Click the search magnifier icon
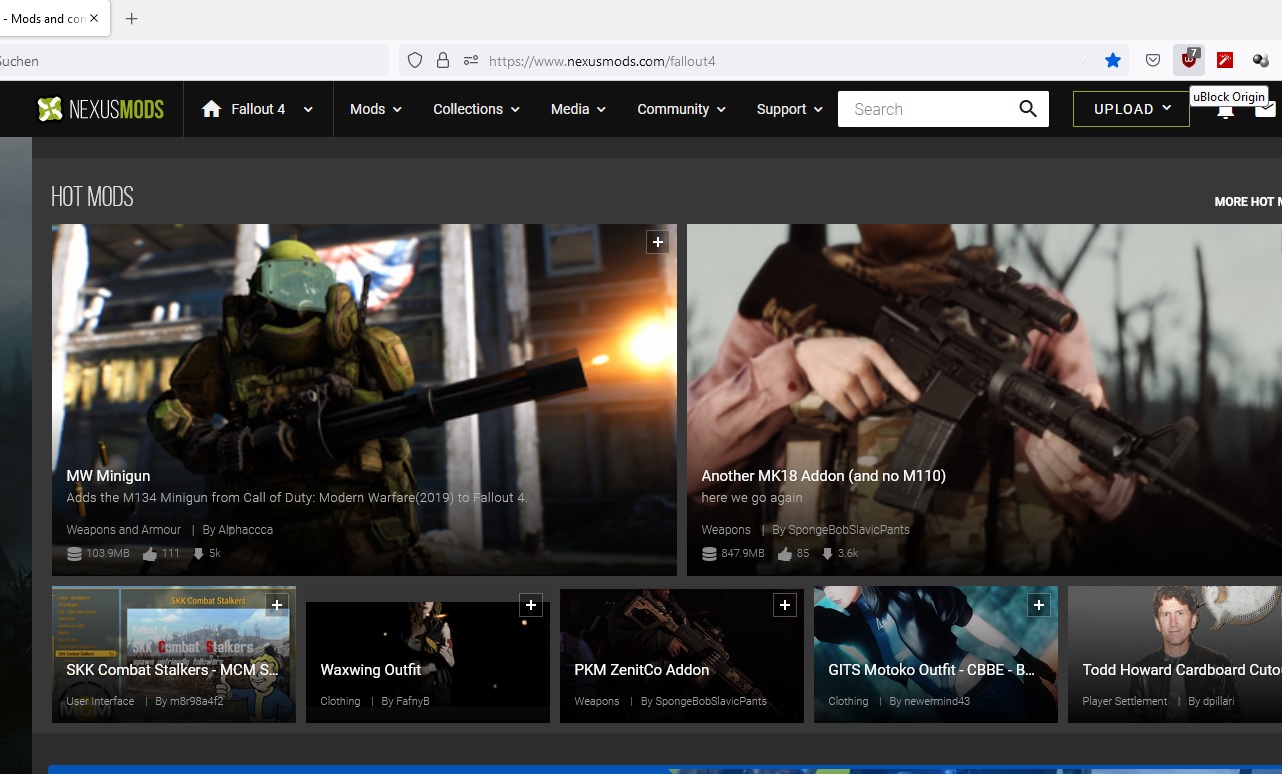The height and width of the screenshot is (774, 1282). click(1027, 109)
